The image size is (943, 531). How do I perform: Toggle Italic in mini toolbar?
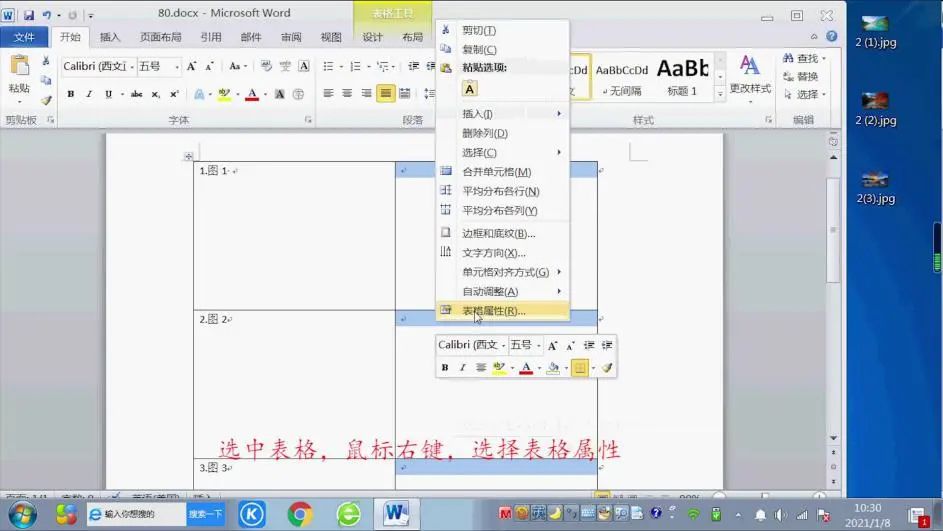(462, 367)
